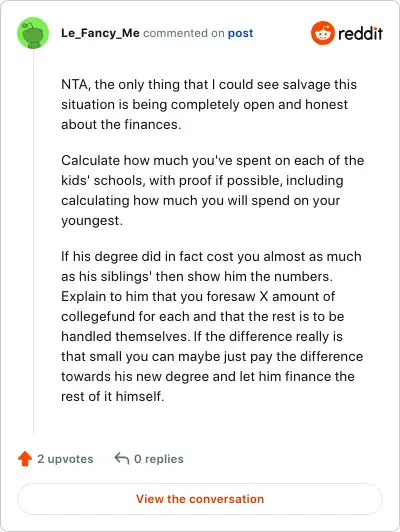Click the paragraph starting "If his degree"

point(212,326)
